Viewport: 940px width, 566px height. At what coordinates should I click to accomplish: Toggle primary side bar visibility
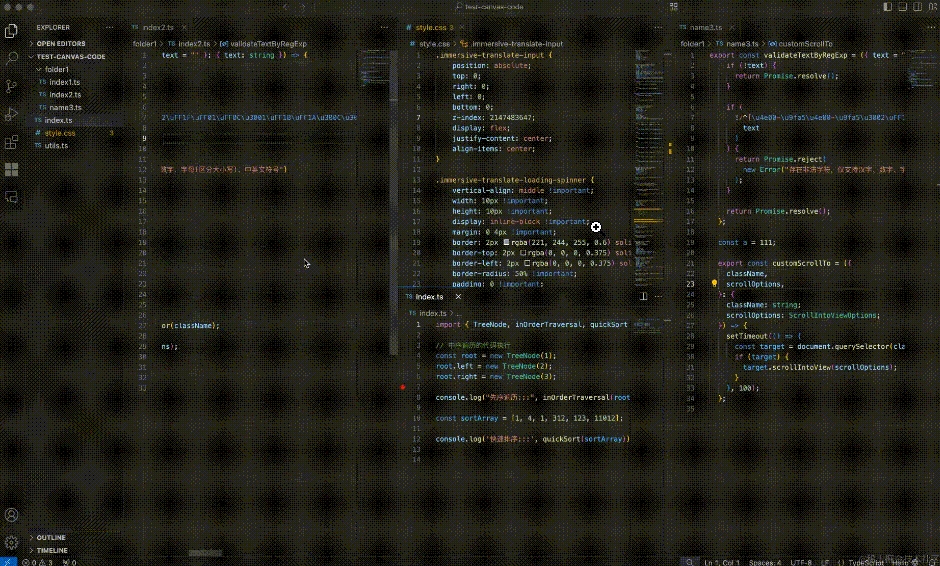tap(887, 7)
